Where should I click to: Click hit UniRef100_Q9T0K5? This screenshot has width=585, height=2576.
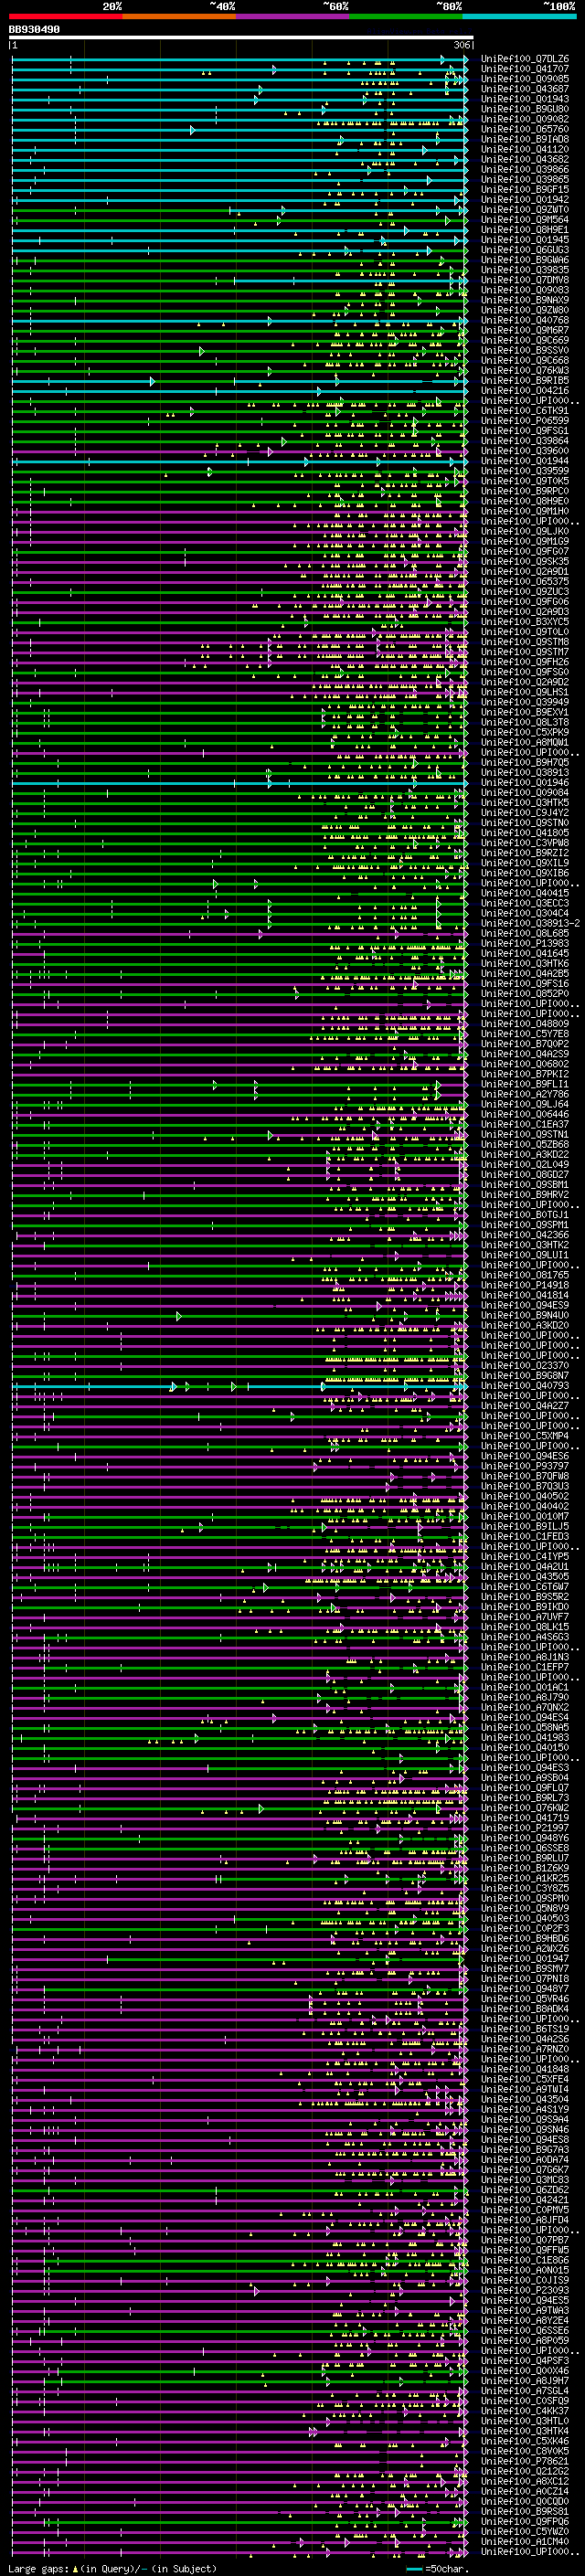point(525,481)
